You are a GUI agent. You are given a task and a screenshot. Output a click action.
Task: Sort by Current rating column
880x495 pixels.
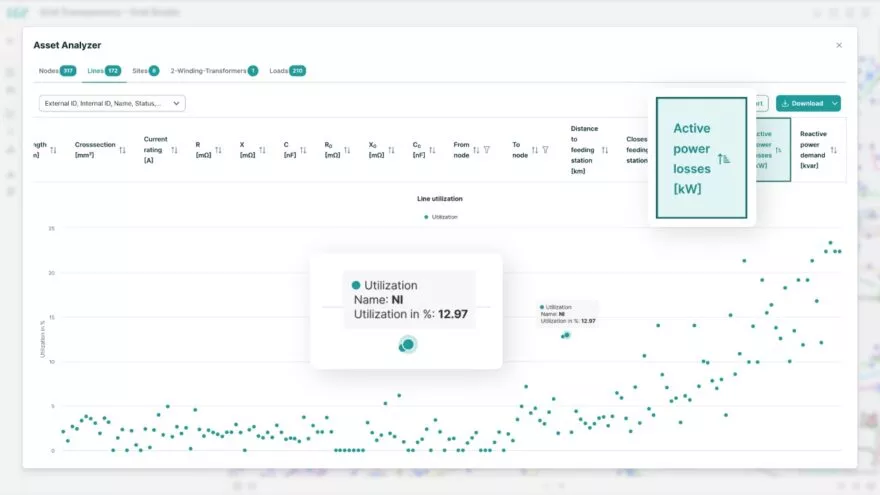pos(174,150)
